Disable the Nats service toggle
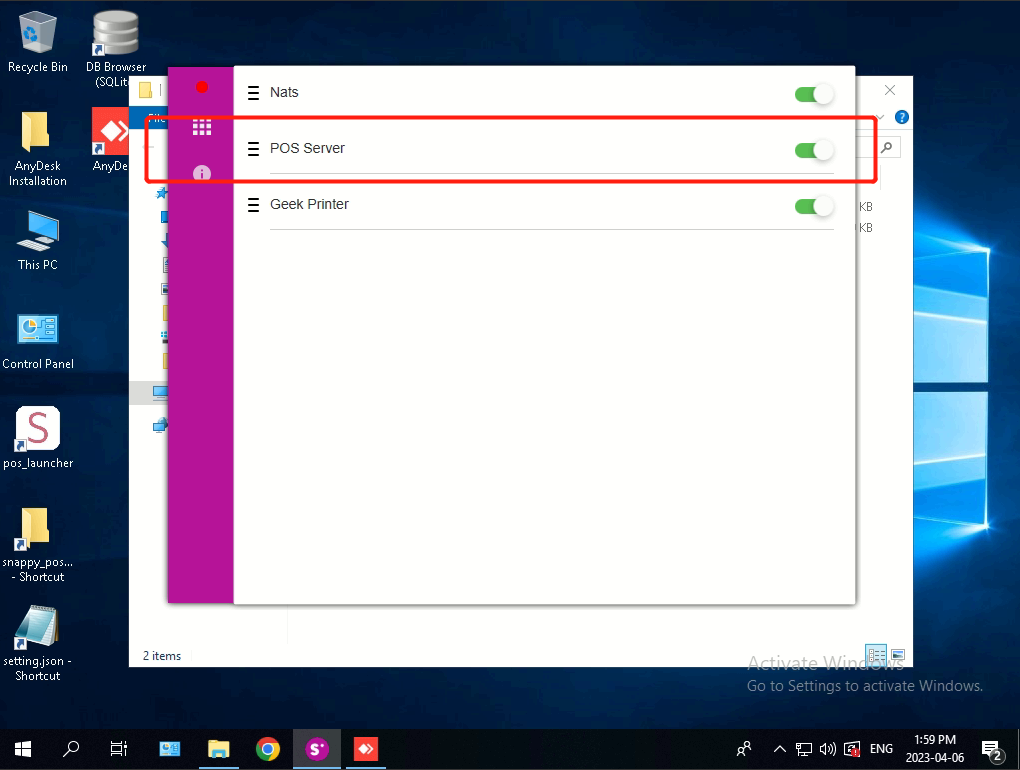Image resolution: width=1020 pixels, height=770 pixels. (x=814, y=94)
